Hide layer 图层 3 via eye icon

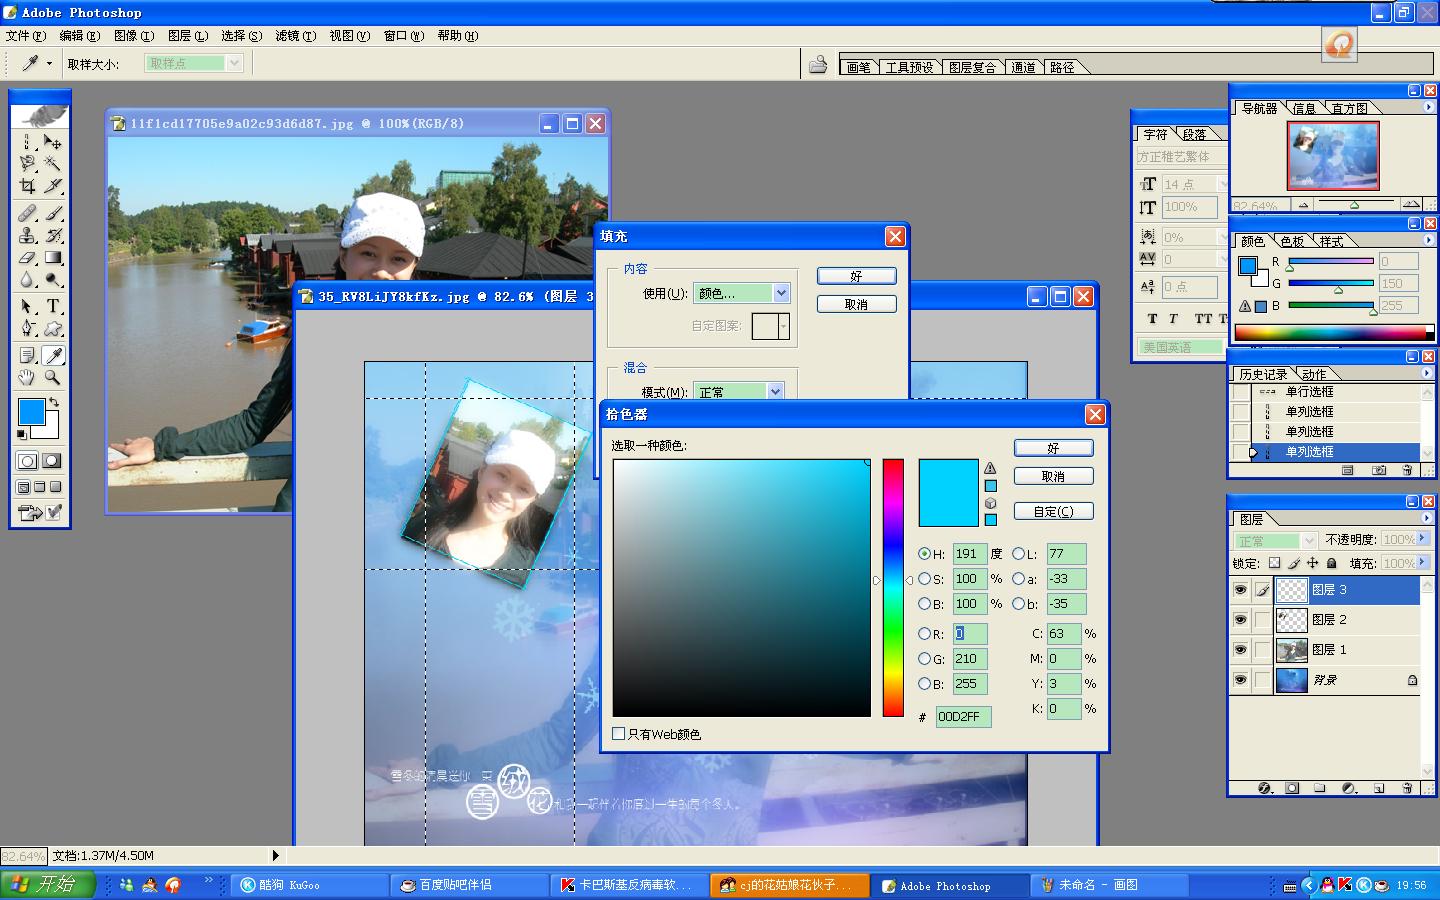tap(1240, 590)
